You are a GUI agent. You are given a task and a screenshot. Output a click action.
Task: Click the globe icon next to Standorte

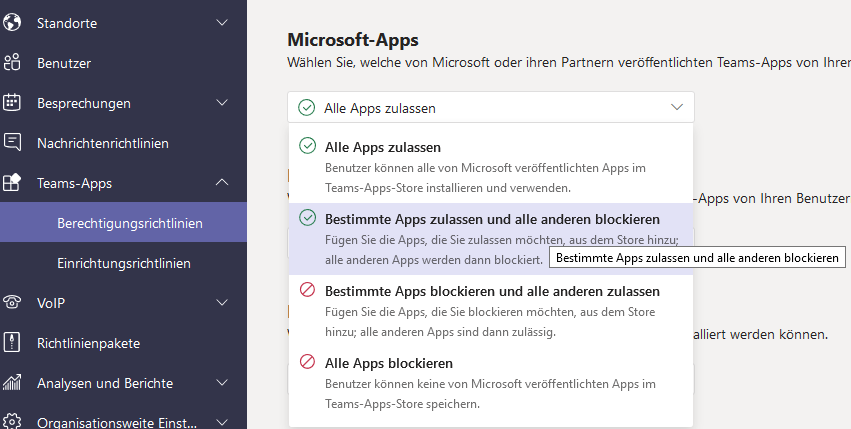point(12,22)
